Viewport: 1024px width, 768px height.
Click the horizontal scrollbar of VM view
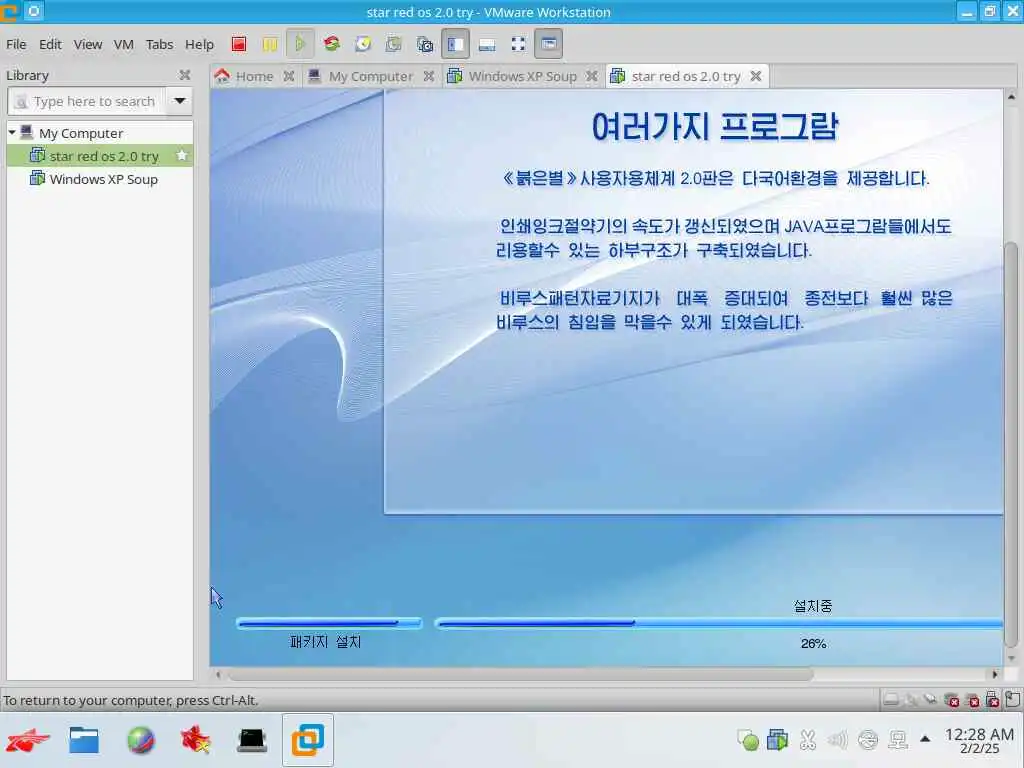tap(519, 674)
